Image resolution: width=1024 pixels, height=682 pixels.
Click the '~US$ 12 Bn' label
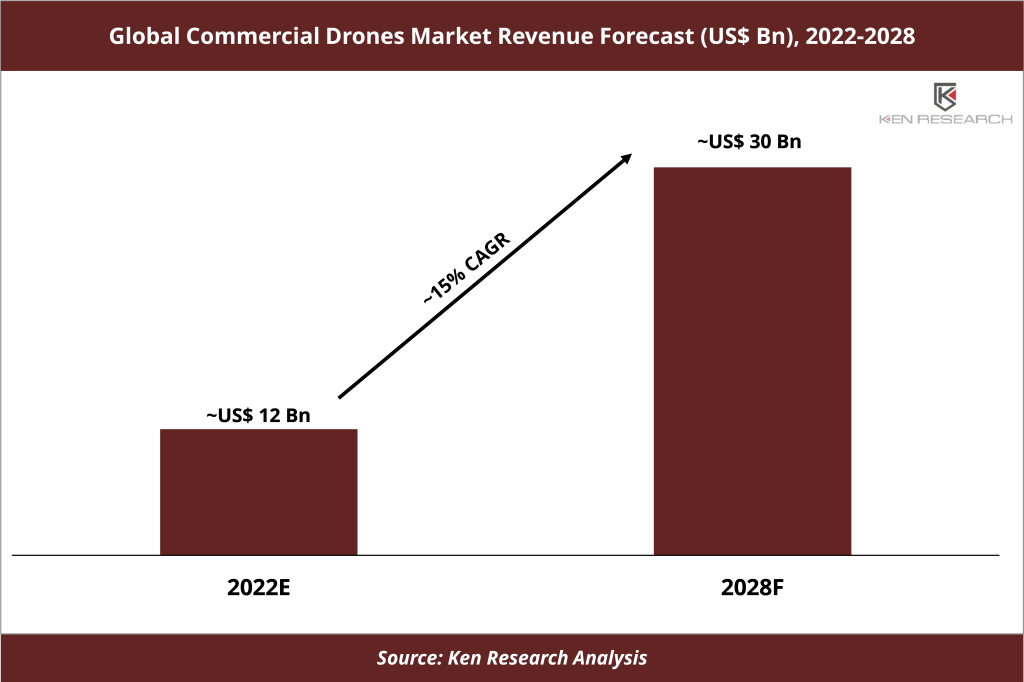click(259, 415)
